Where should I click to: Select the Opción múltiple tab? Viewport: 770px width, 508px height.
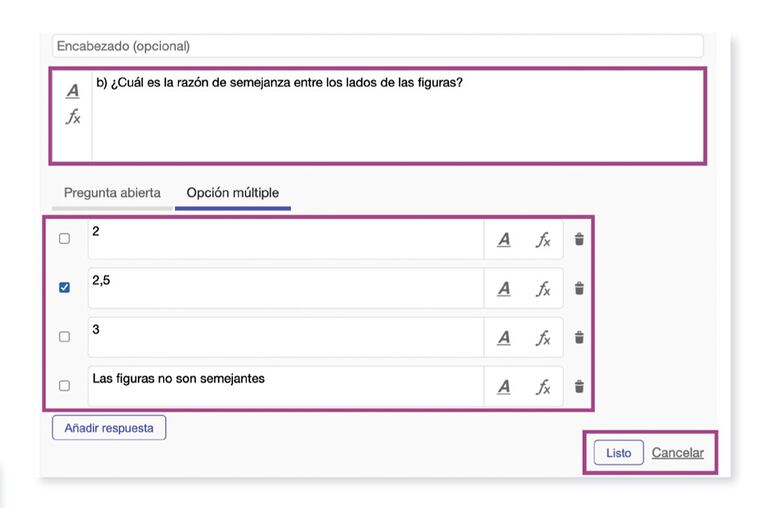click(x=233, y=193)
